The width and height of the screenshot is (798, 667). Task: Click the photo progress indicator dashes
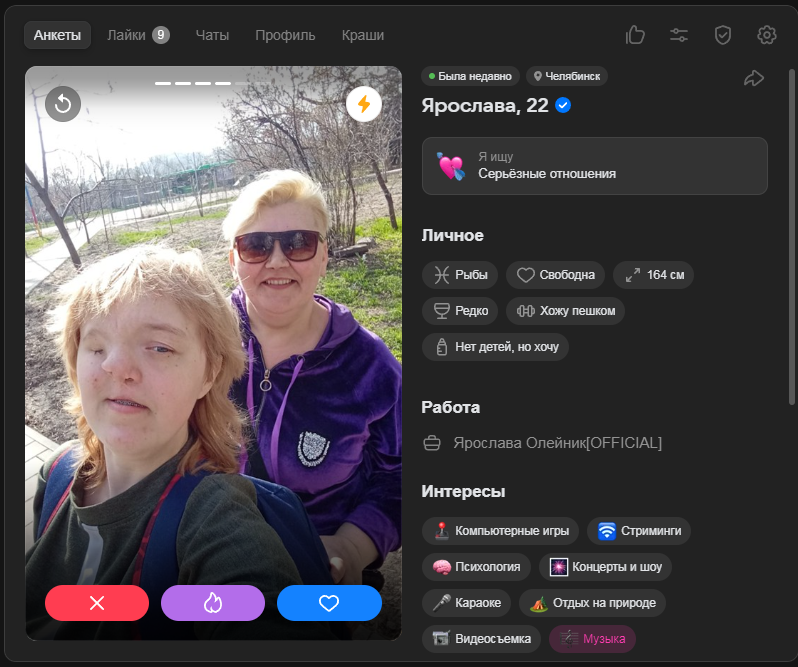[213, 83]
